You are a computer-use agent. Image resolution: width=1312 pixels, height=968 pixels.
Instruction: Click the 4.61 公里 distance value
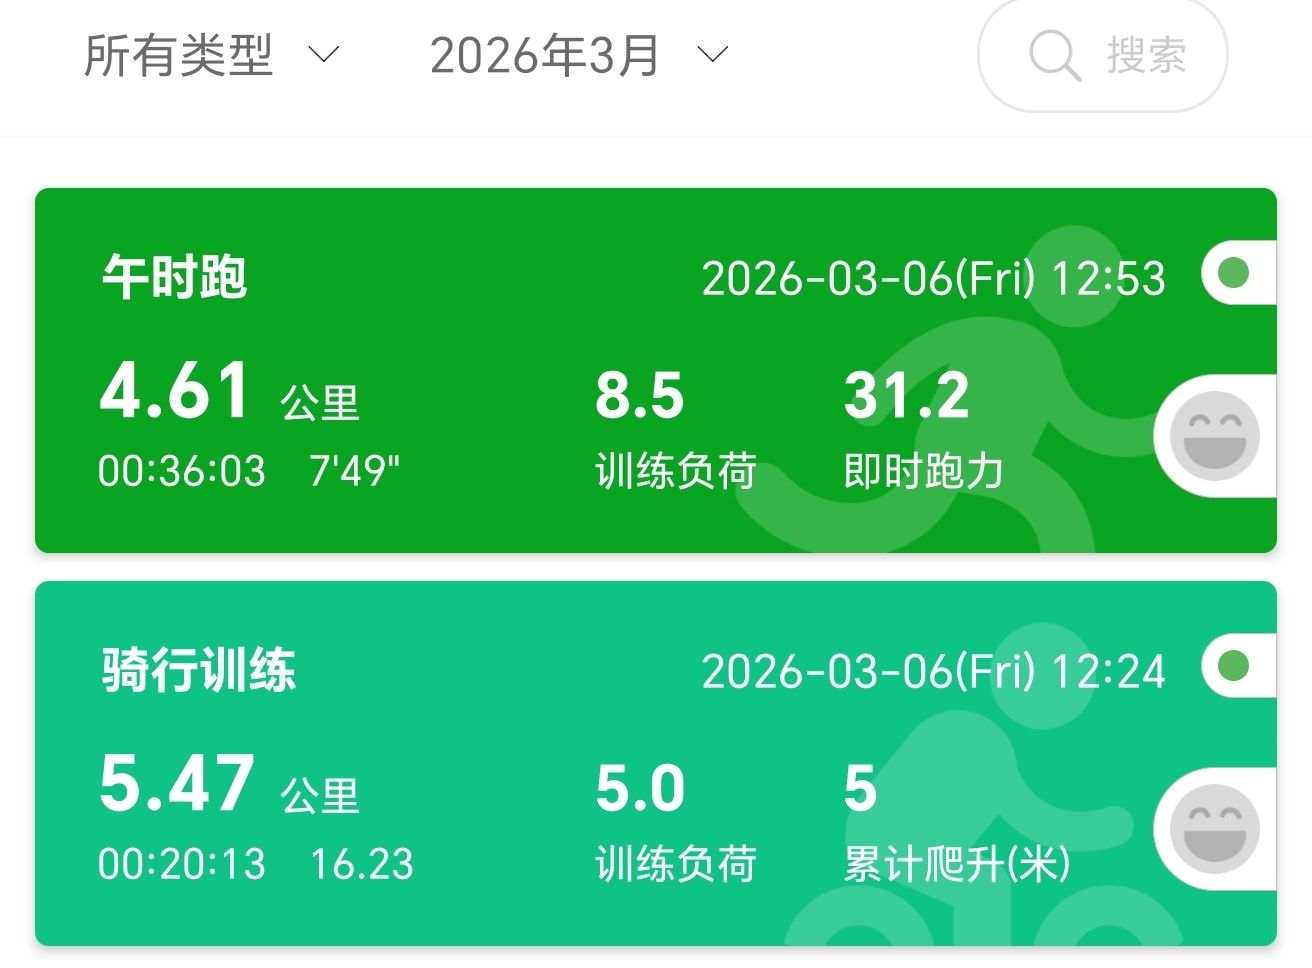tap(229, 391)
